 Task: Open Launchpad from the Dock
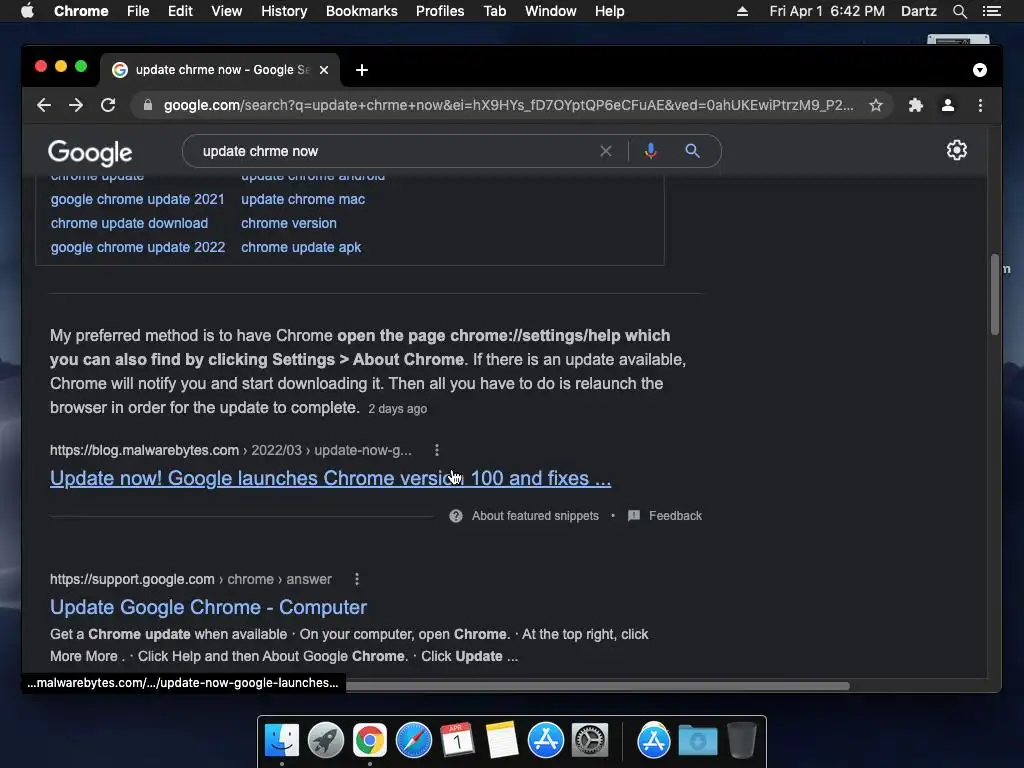[x=326, y=741]
